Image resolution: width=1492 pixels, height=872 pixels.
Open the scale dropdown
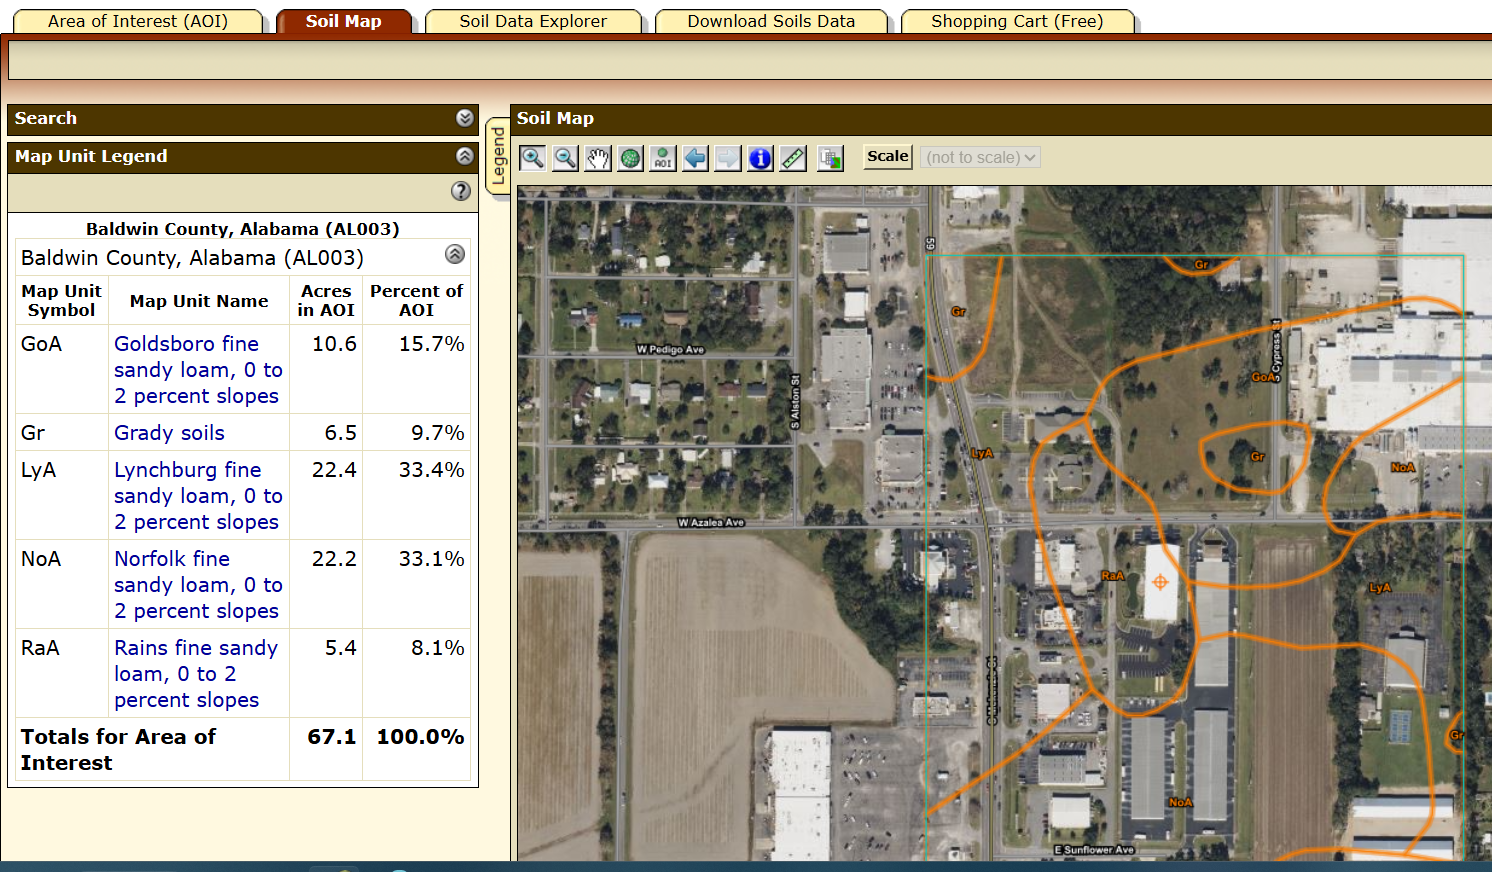coord(980,158)
